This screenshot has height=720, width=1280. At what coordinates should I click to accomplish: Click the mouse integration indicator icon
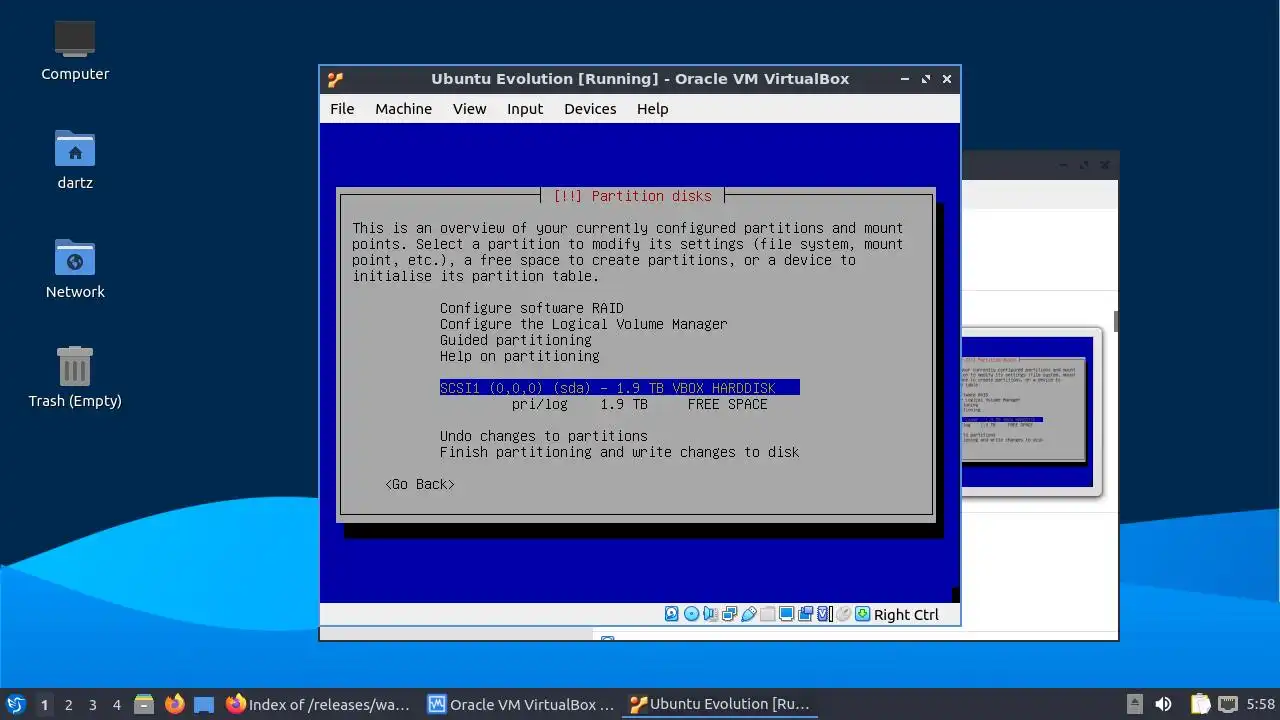pyautogui.click(x=843, y=614)
